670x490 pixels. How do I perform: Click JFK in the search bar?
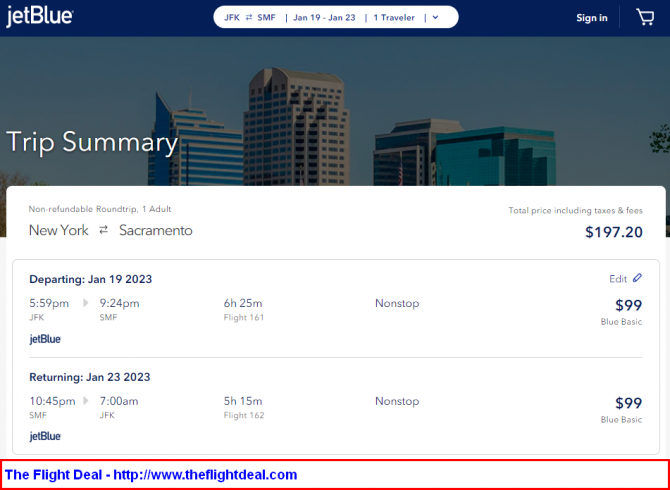[x=232, y=18]
